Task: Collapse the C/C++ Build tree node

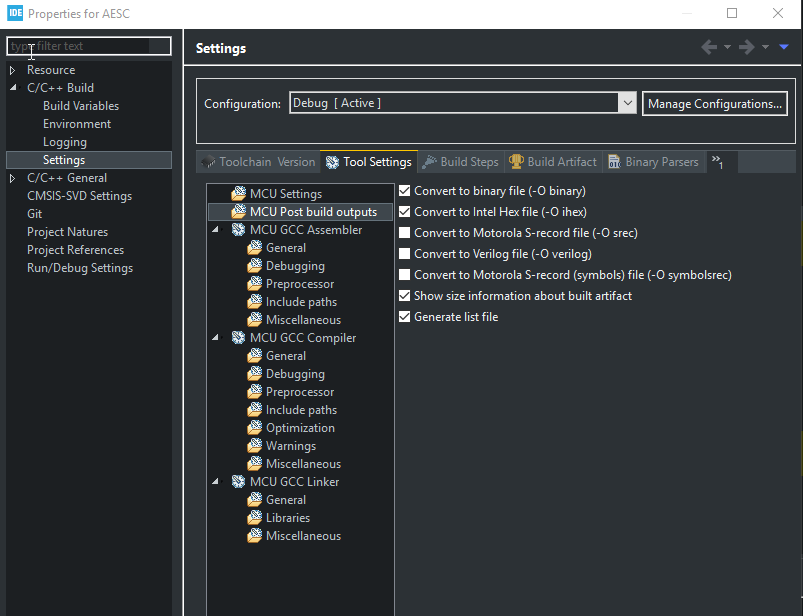Action: 13,88
